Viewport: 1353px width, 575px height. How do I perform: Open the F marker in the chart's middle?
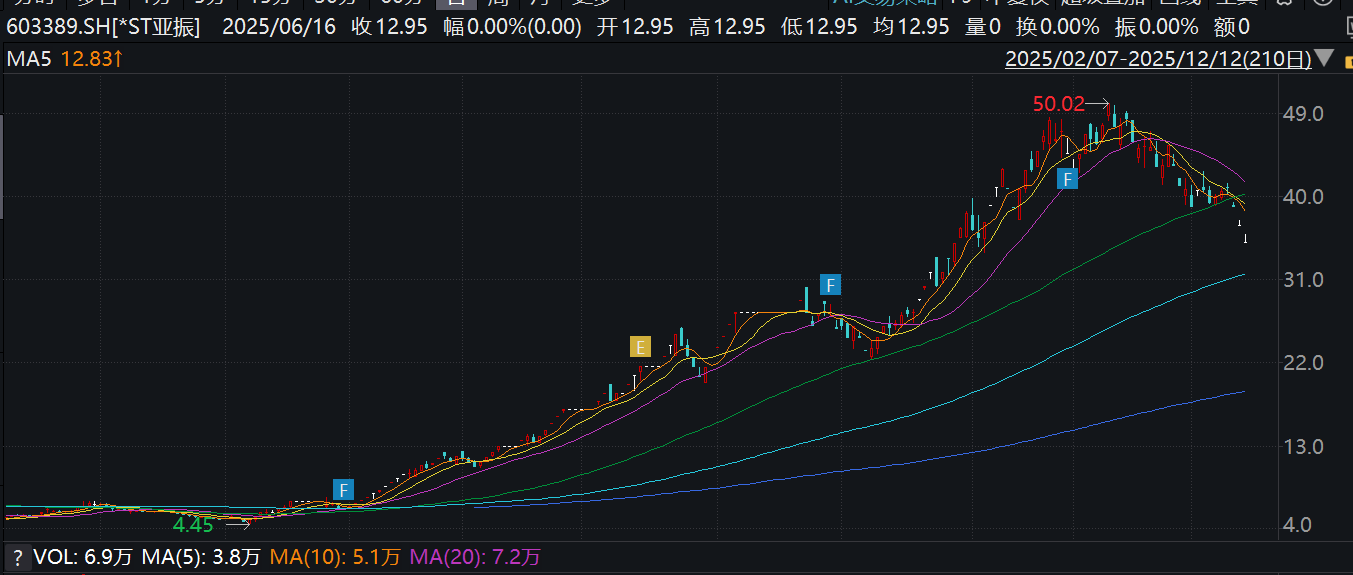pyautogui.click(x=829, y=282)
